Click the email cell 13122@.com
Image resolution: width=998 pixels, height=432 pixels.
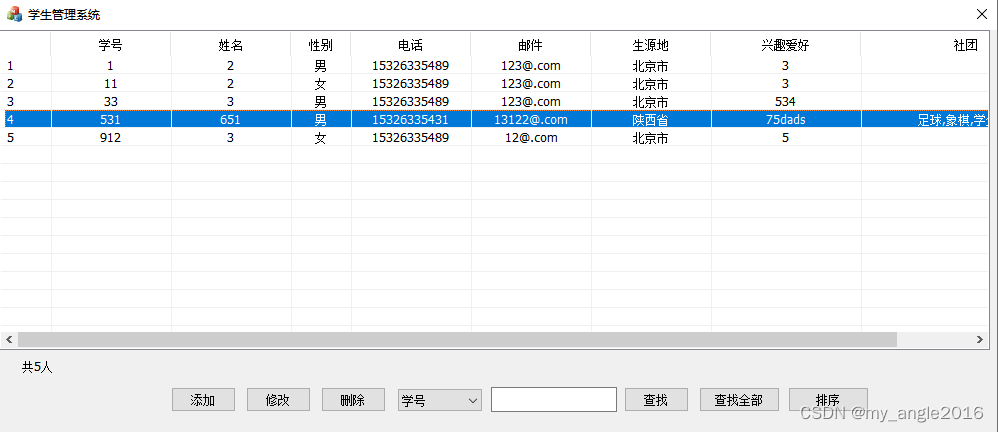[x=530, y=120]
